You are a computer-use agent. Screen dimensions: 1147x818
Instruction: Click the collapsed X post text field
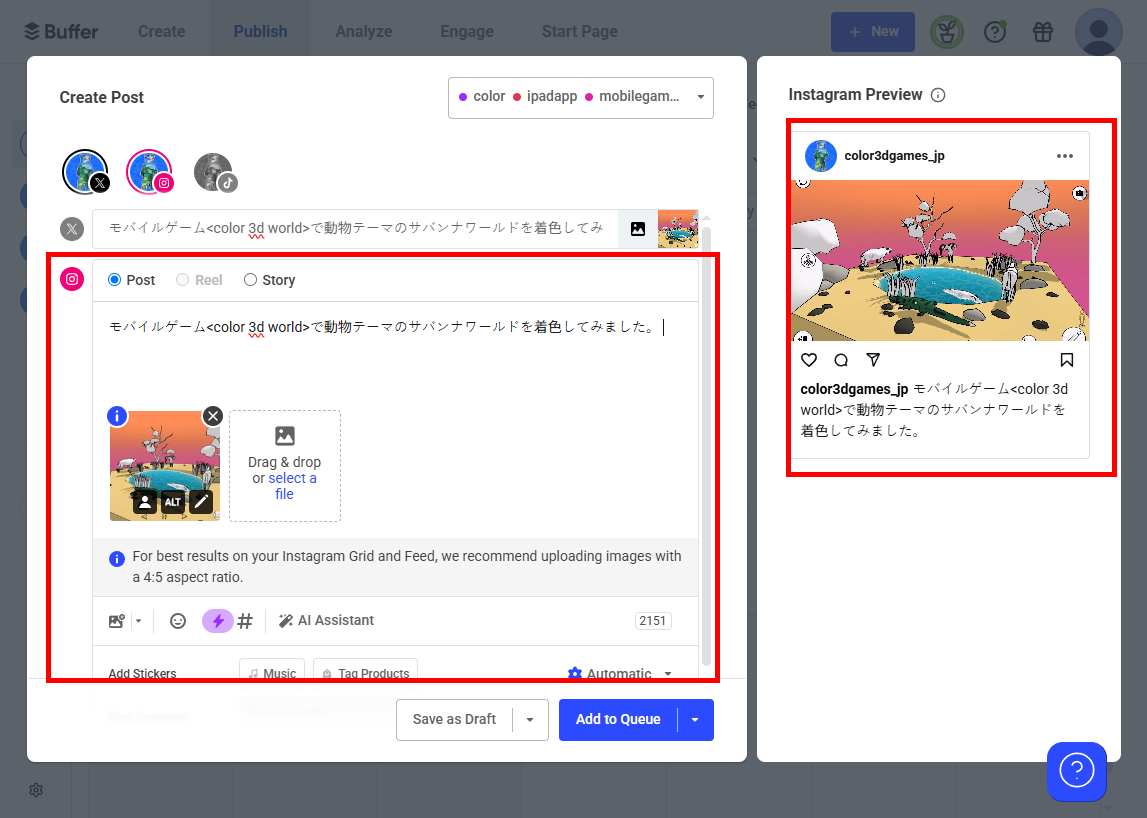click(x=356, y=228)
